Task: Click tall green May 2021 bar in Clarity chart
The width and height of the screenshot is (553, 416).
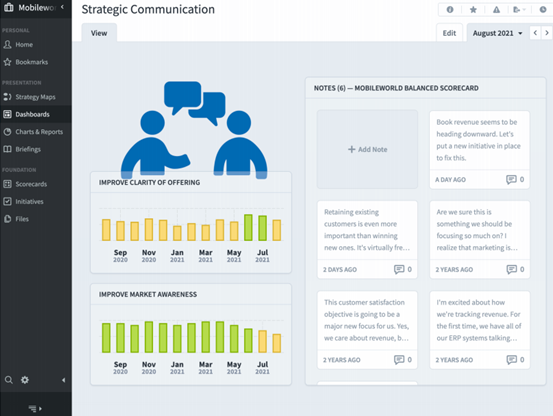Action: [x=248, y=228]
